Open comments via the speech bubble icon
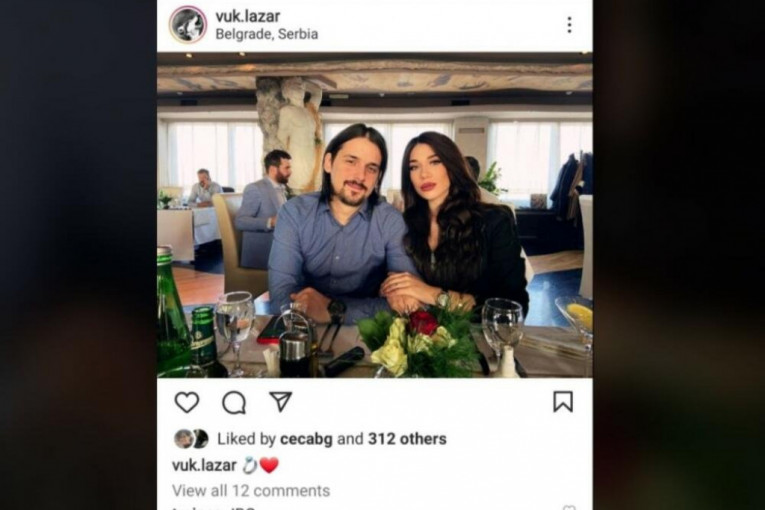Viewport: 765px width, 510px height. click(234, 403)
